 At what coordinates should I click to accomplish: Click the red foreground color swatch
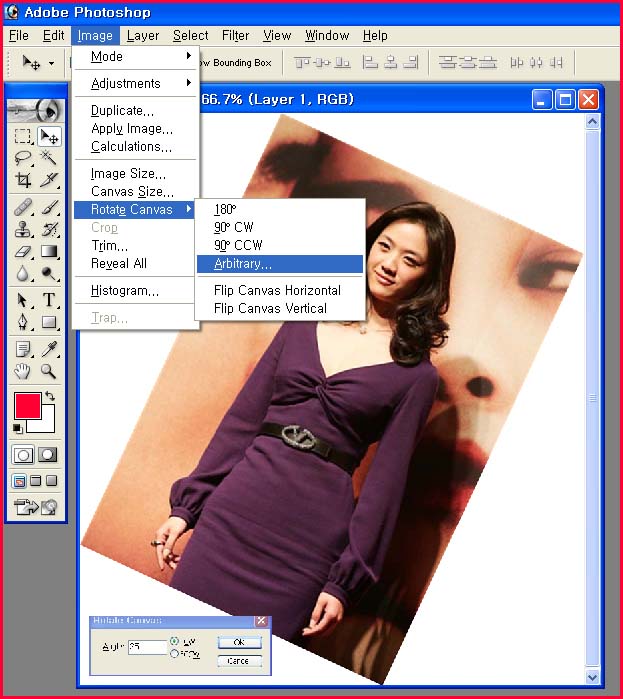[x=27, y=406]
